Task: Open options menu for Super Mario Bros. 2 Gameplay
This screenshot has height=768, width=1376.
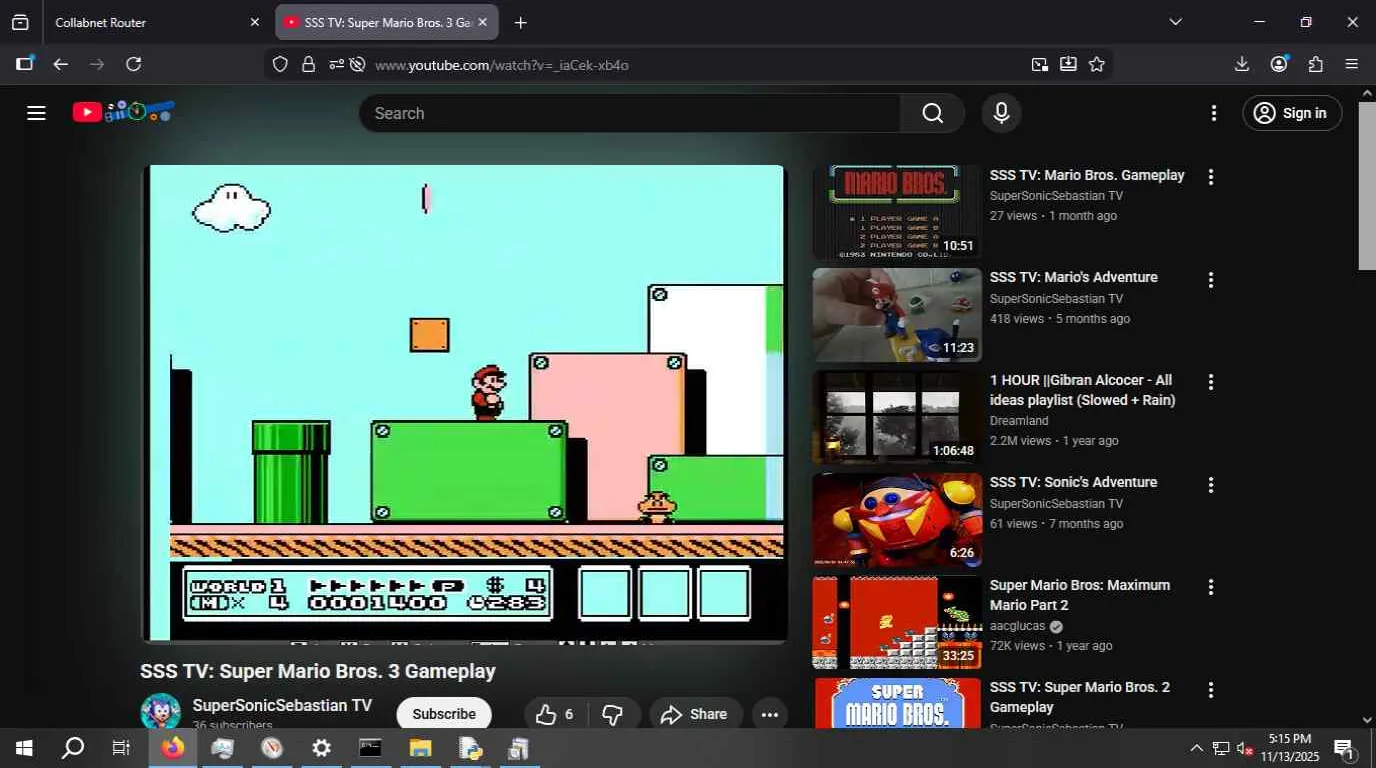Action: pyautogui.click(x=1210, y=690)
